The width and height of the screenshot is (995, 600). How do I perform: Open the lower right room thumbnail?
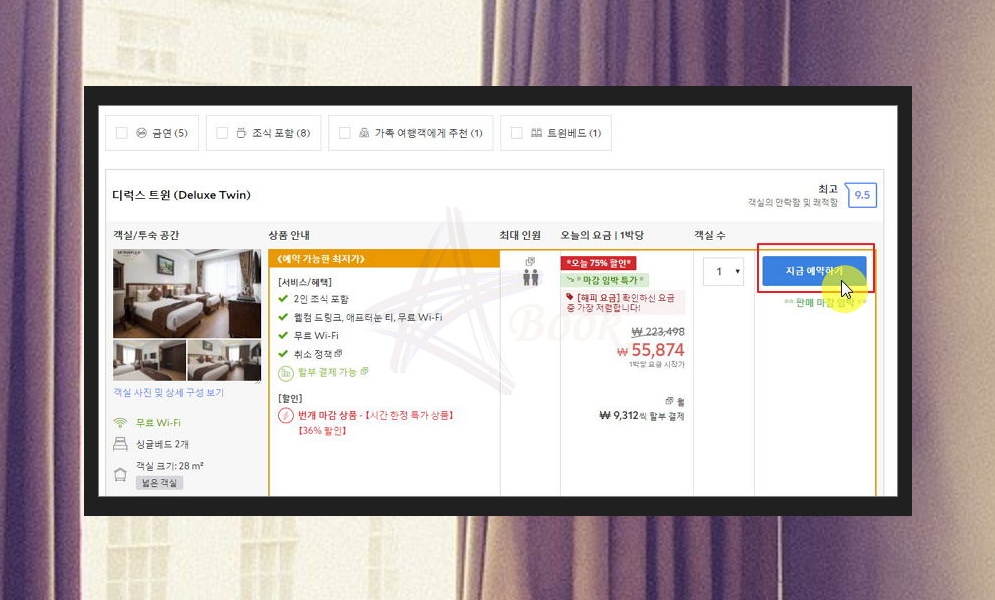[x=224, y=360]
